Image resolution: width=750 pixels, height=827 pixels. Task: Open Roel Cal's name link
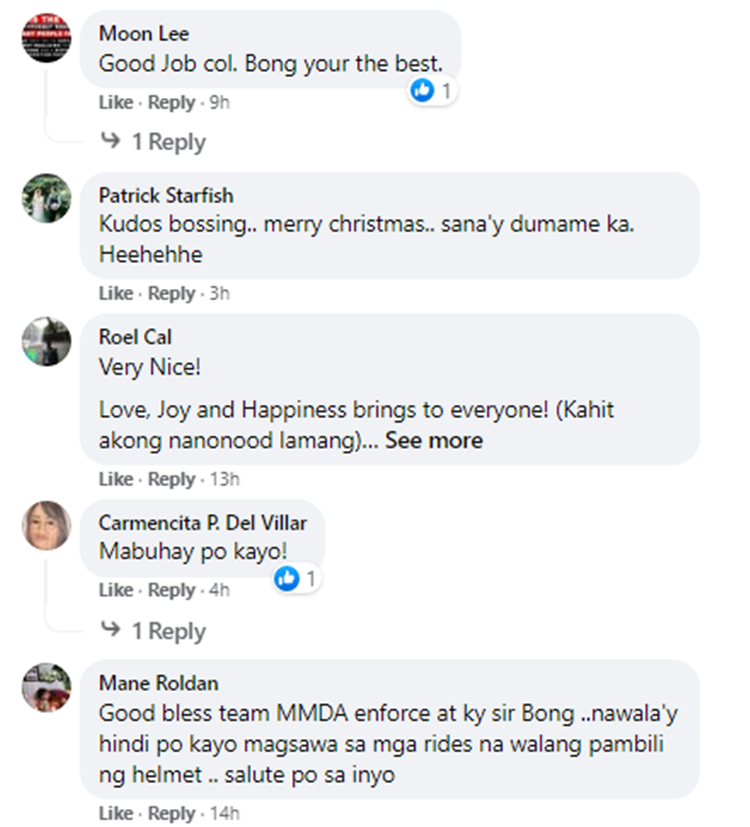(135, 337)
